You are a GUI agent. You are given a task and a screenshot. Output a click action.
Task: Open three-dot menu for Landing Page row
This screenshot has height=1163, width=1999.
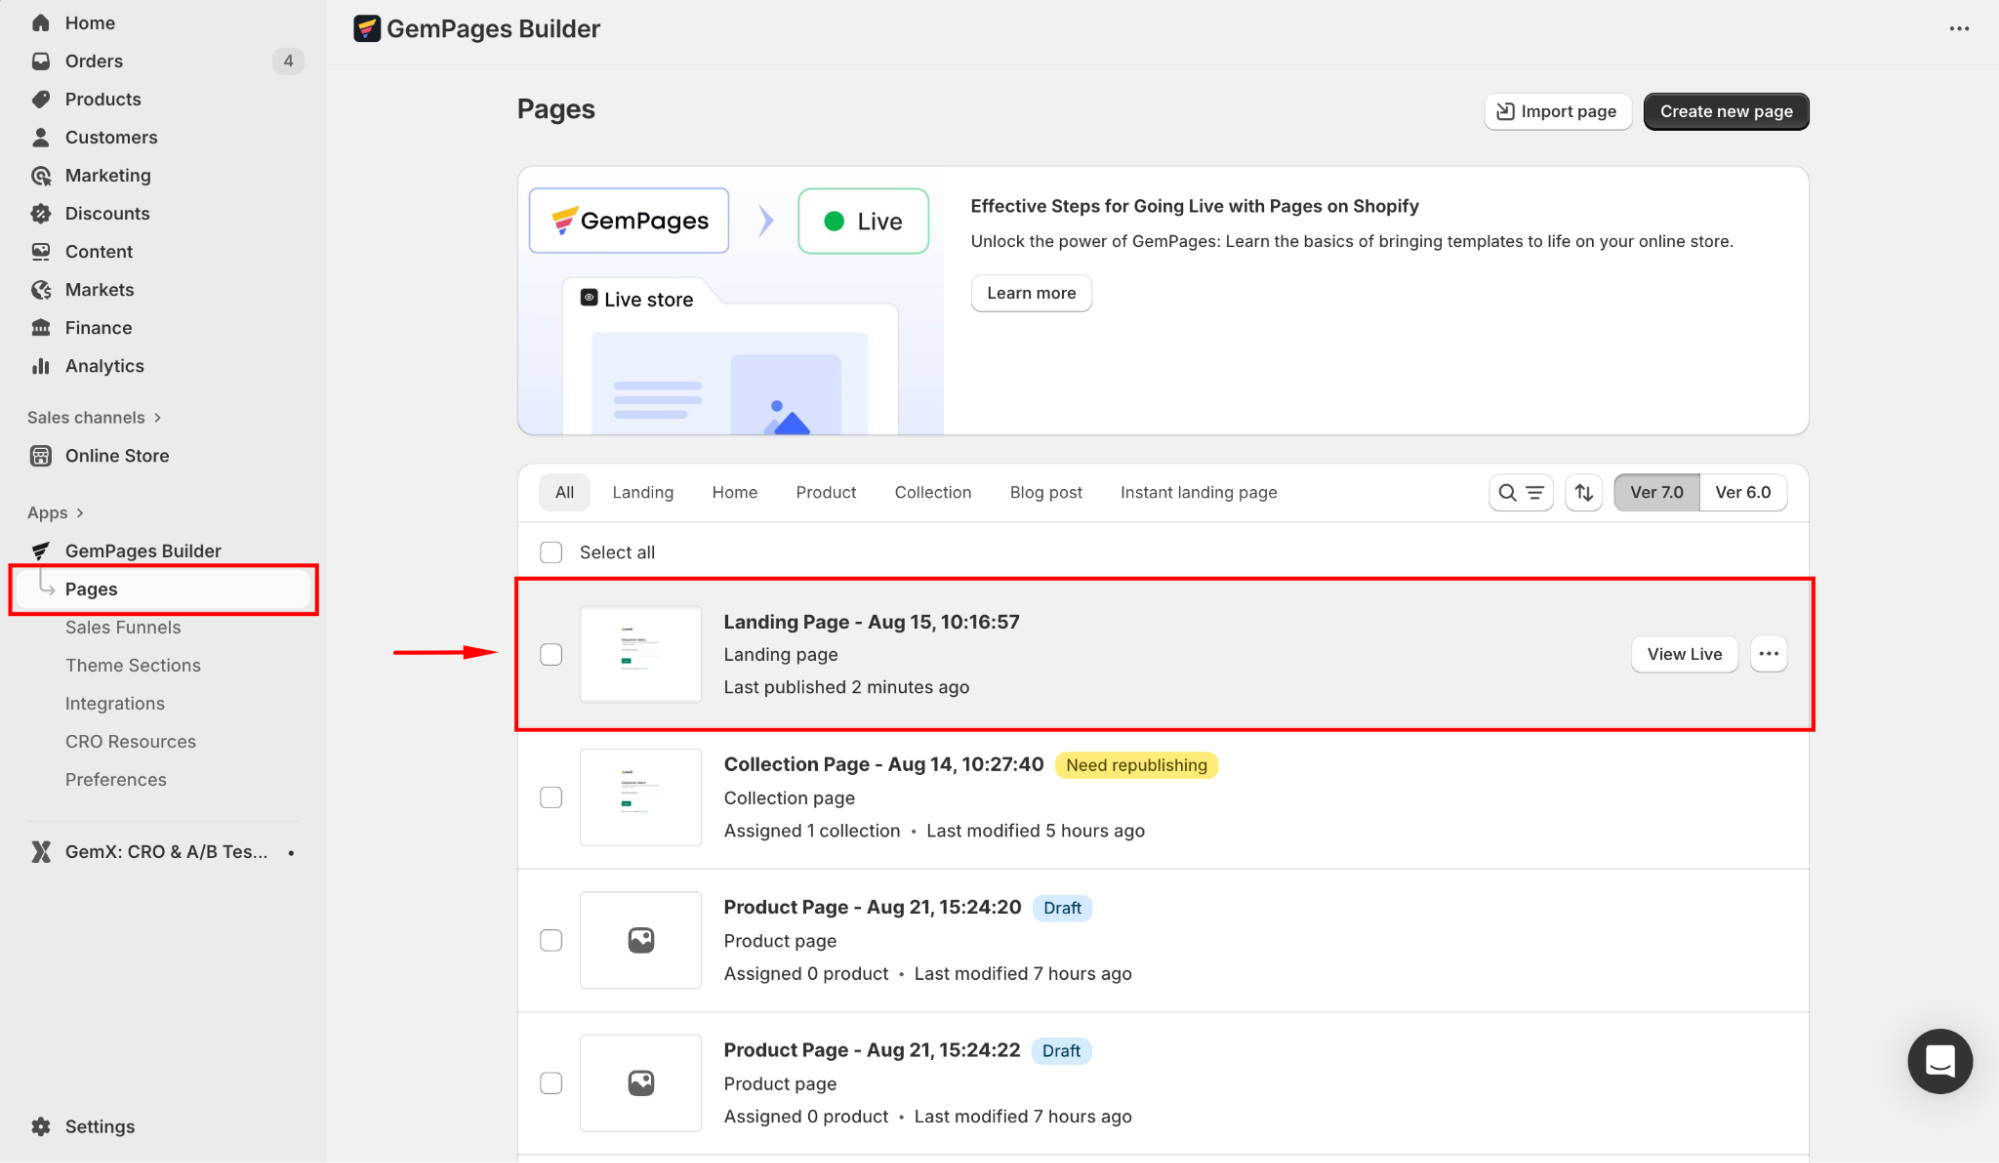tap(1768, 654)
